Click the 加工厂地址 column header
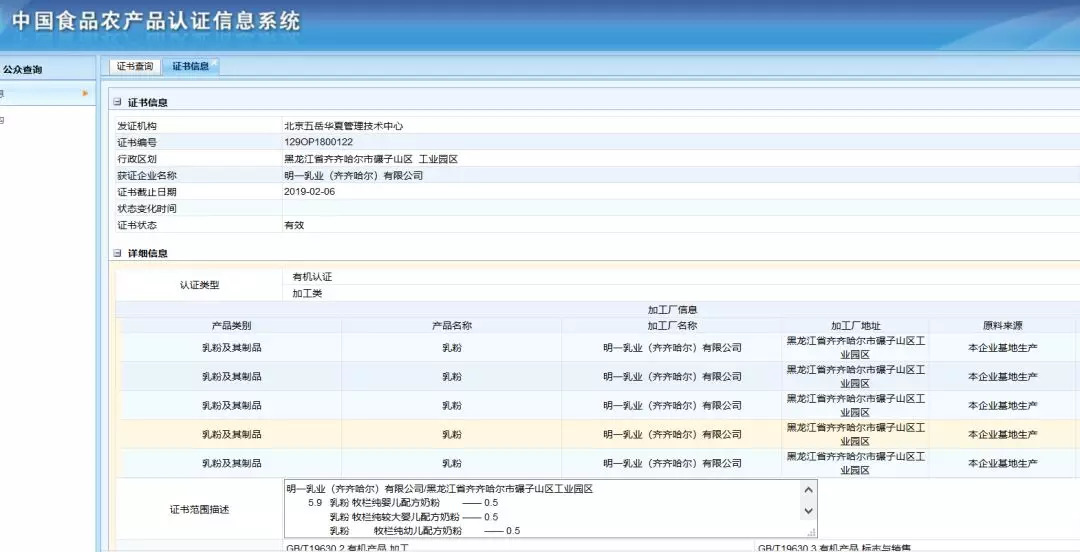The height and width of the screenshot is (552, 1080). point(855,325)
